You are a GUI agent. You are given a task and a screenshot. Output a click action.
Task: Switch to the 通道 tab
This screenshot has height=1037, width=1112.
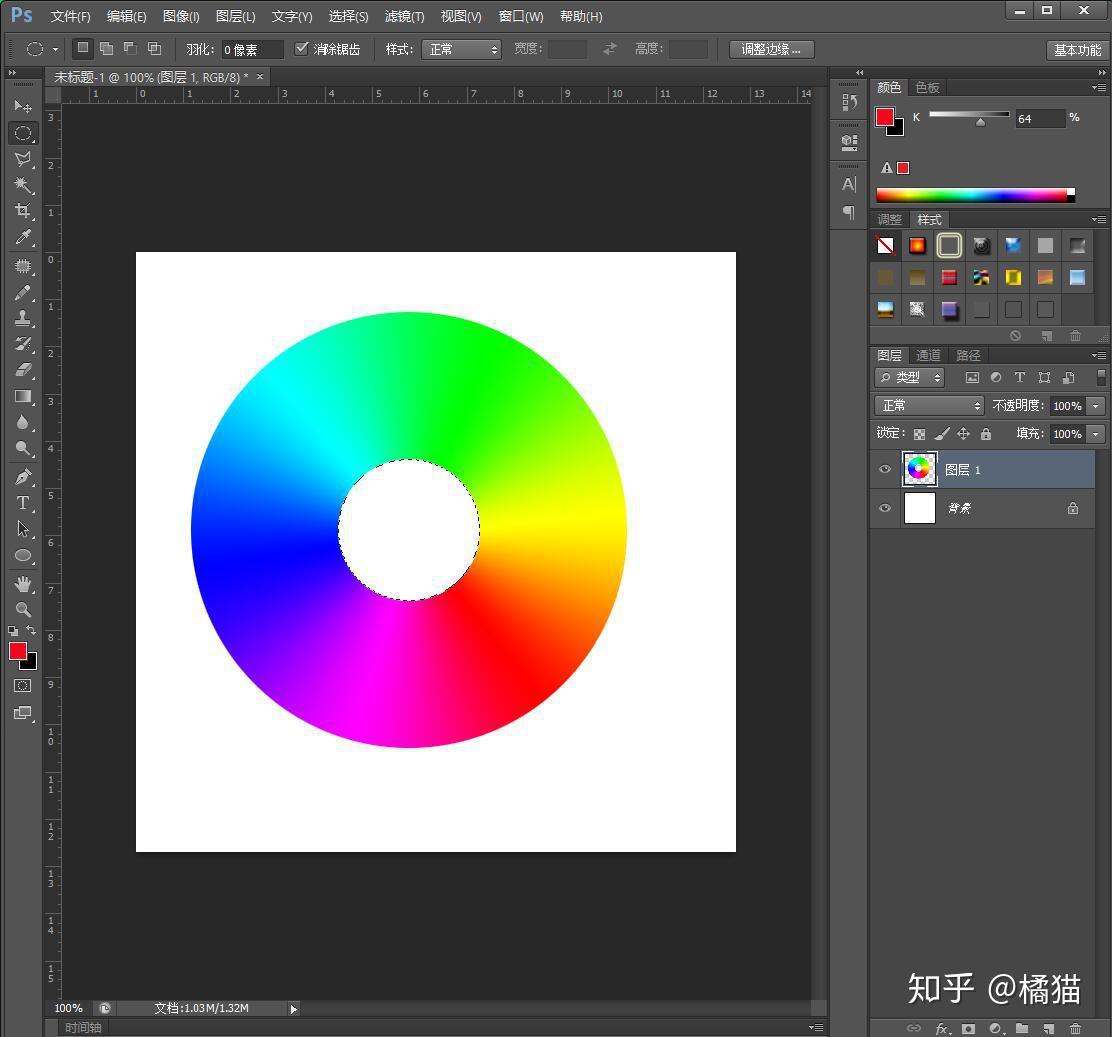(x=927, y=354)
